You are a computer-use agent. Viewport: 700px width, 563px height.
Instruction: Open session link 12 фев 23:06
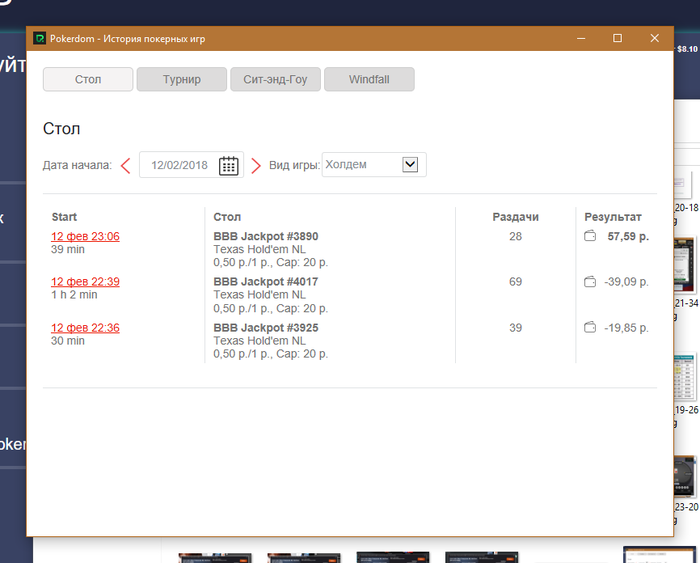pos(85,236)
